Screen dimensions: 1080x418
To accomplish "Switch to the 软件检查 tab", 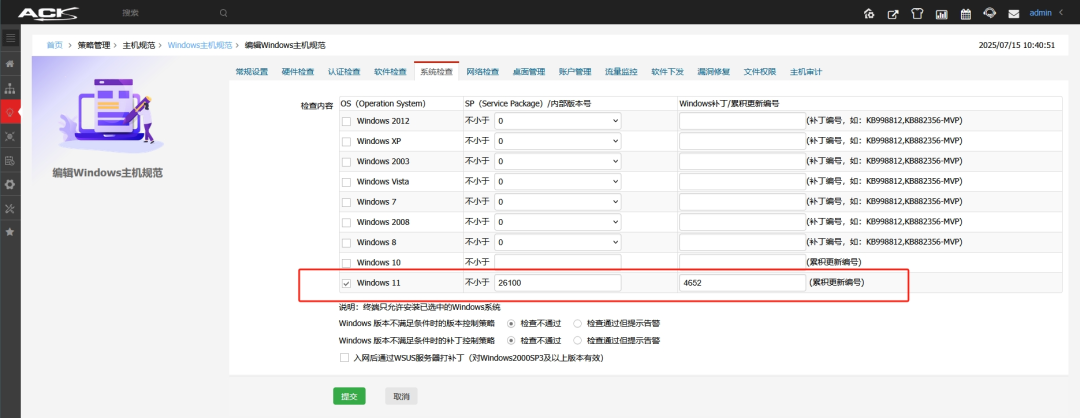I will pyautogui.click(x=390, y=72).
